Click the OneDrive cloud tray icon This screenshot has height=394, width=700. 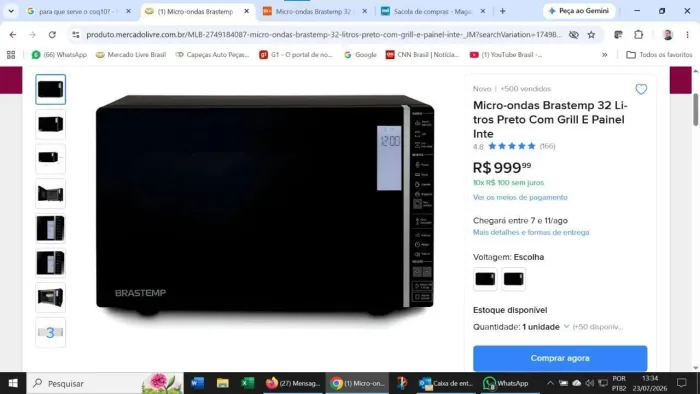[576, 383]
